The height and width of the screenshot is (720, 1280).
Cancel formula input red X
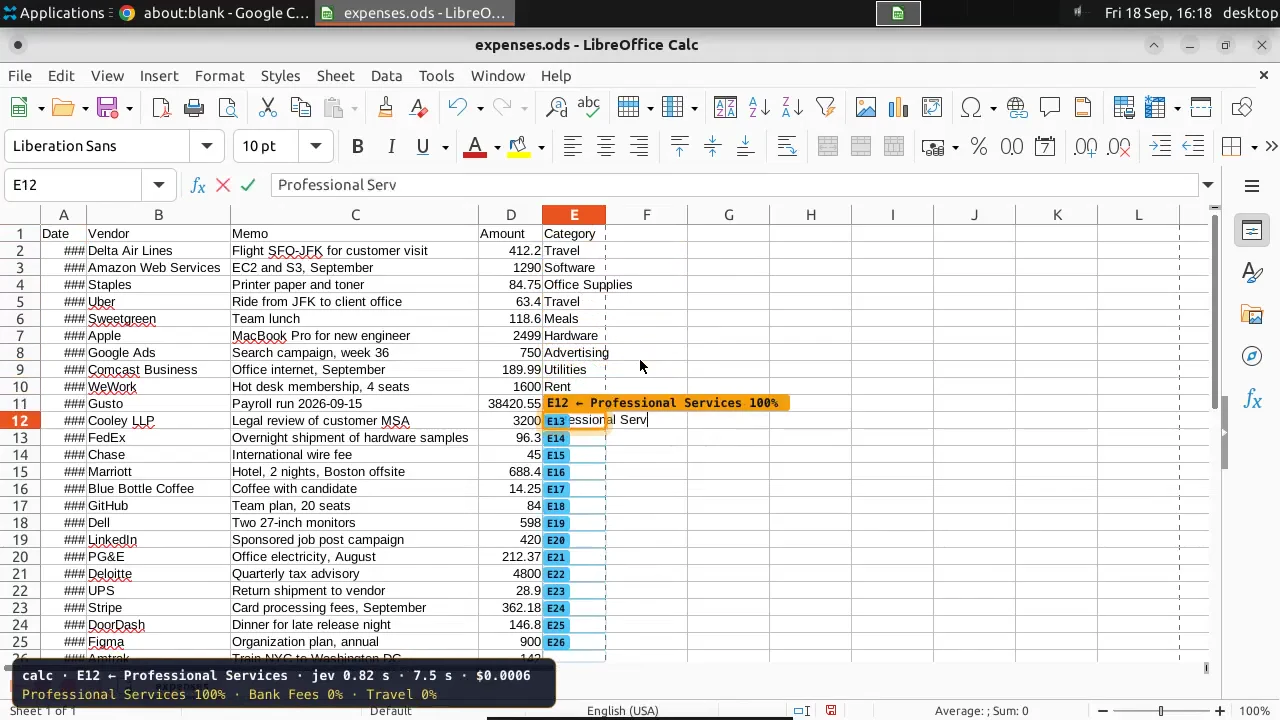click(223, 185)
